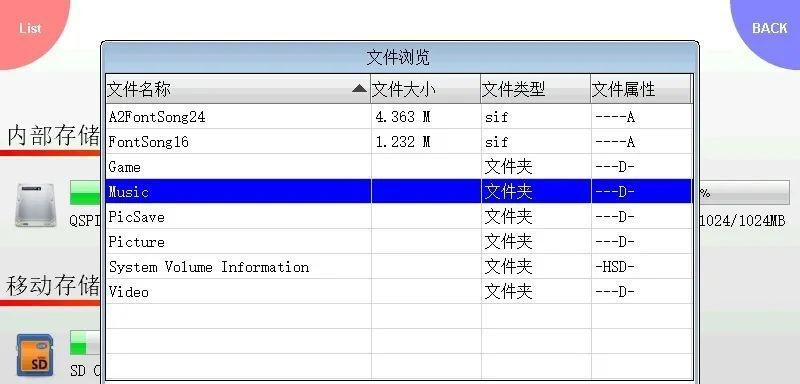
Task: Sort by the 文件属性 column header
Action: click(x=641, y=90)
